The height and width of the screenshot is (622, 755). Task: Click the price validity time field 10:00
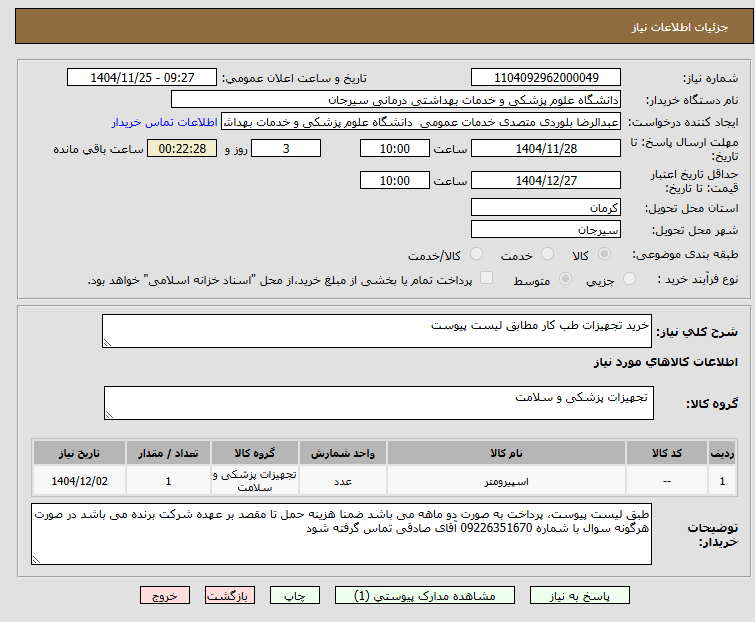[x=395, y=180]
